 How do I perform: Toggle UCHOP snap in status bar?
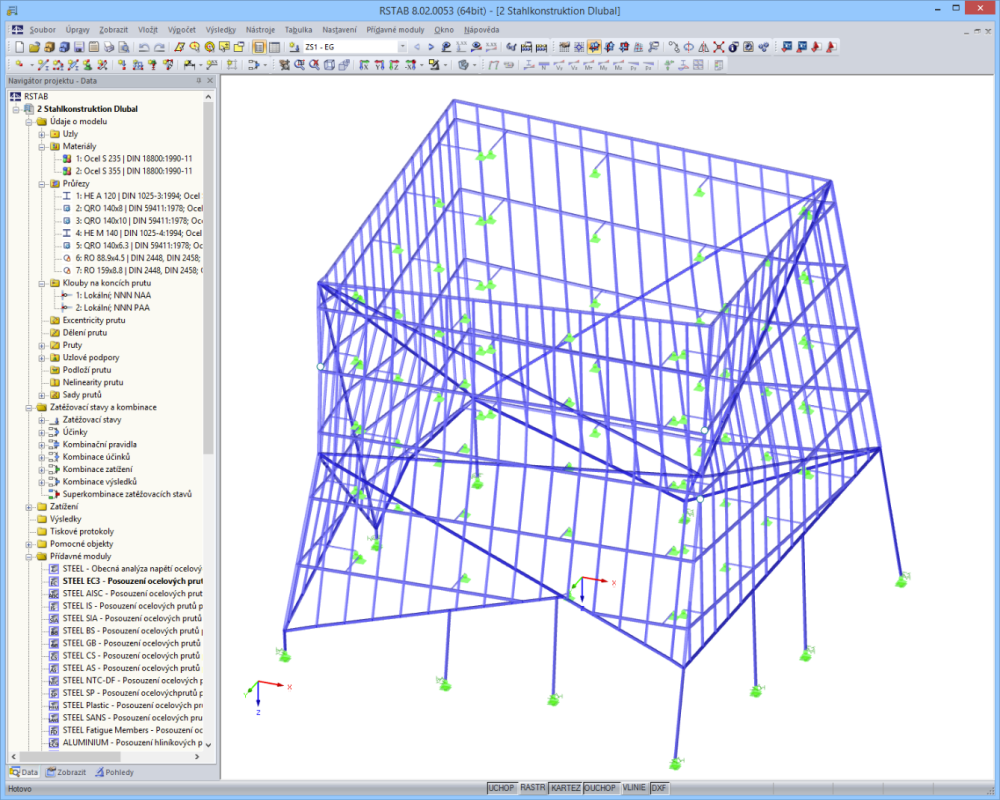[501, 789]
